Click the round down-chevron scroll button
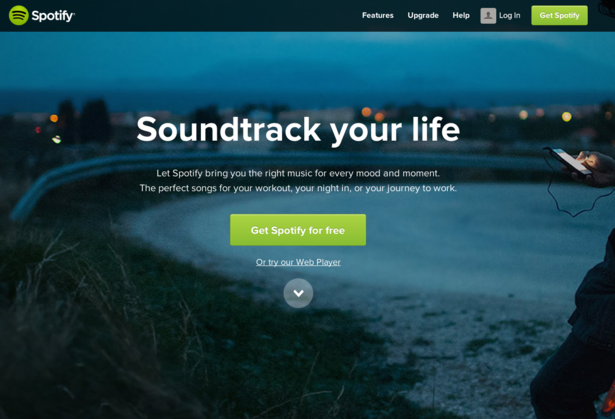 click(298, 293)
